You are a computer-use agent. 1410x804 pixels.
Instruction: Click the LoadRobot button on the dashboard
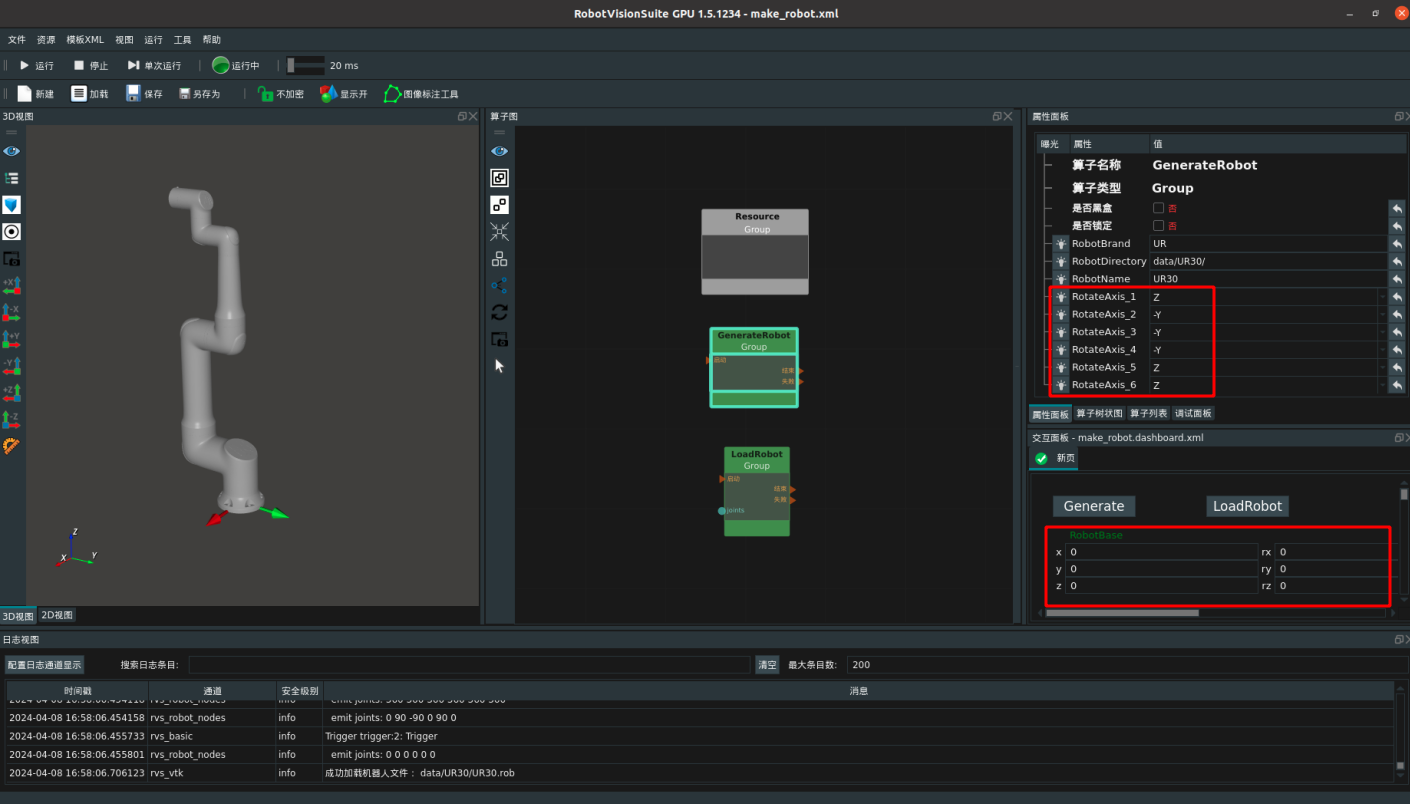click(x=1247, y=506)
